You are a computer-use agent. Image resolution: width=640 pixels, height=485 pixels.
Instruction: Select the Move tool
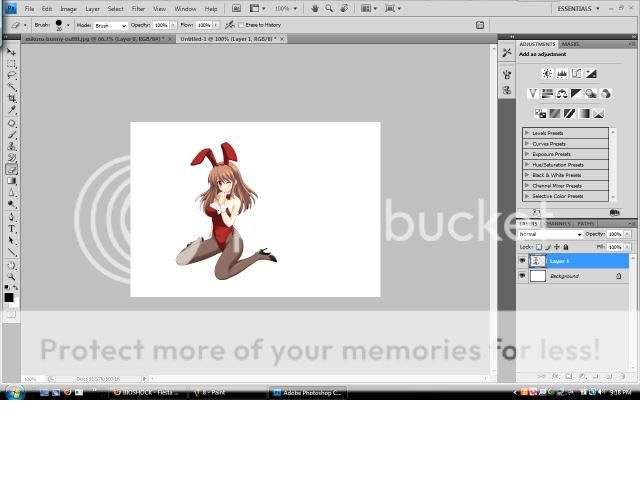[x=11, y=52]
